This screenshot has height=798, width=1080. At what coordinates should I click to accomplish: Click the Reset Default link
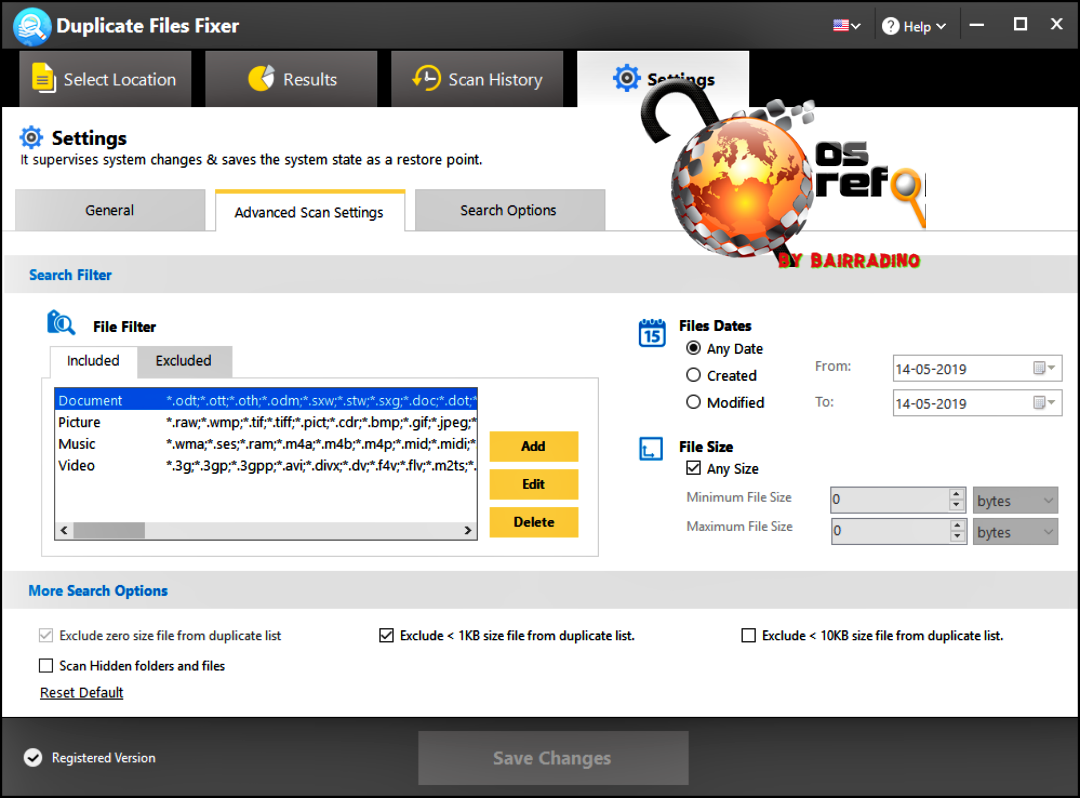[x=81, y=693]
